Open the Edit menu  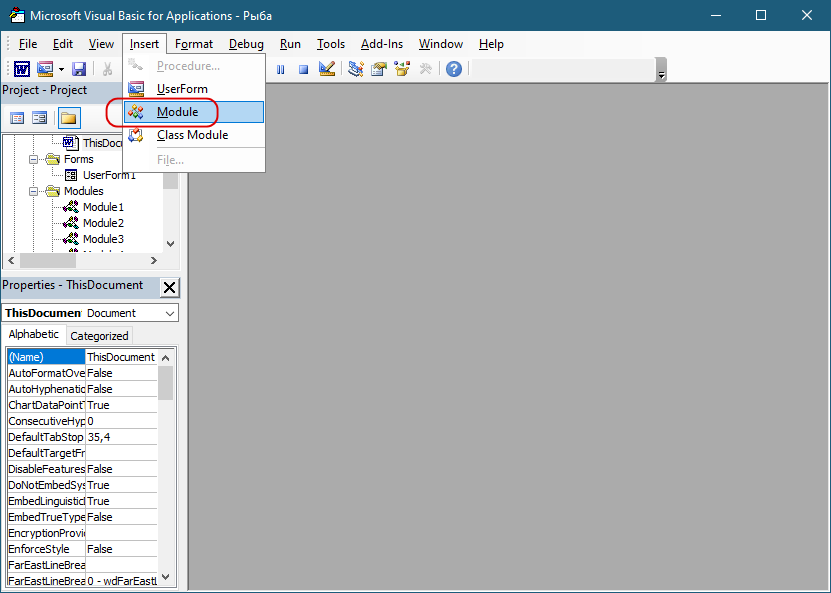pos(63,44)
